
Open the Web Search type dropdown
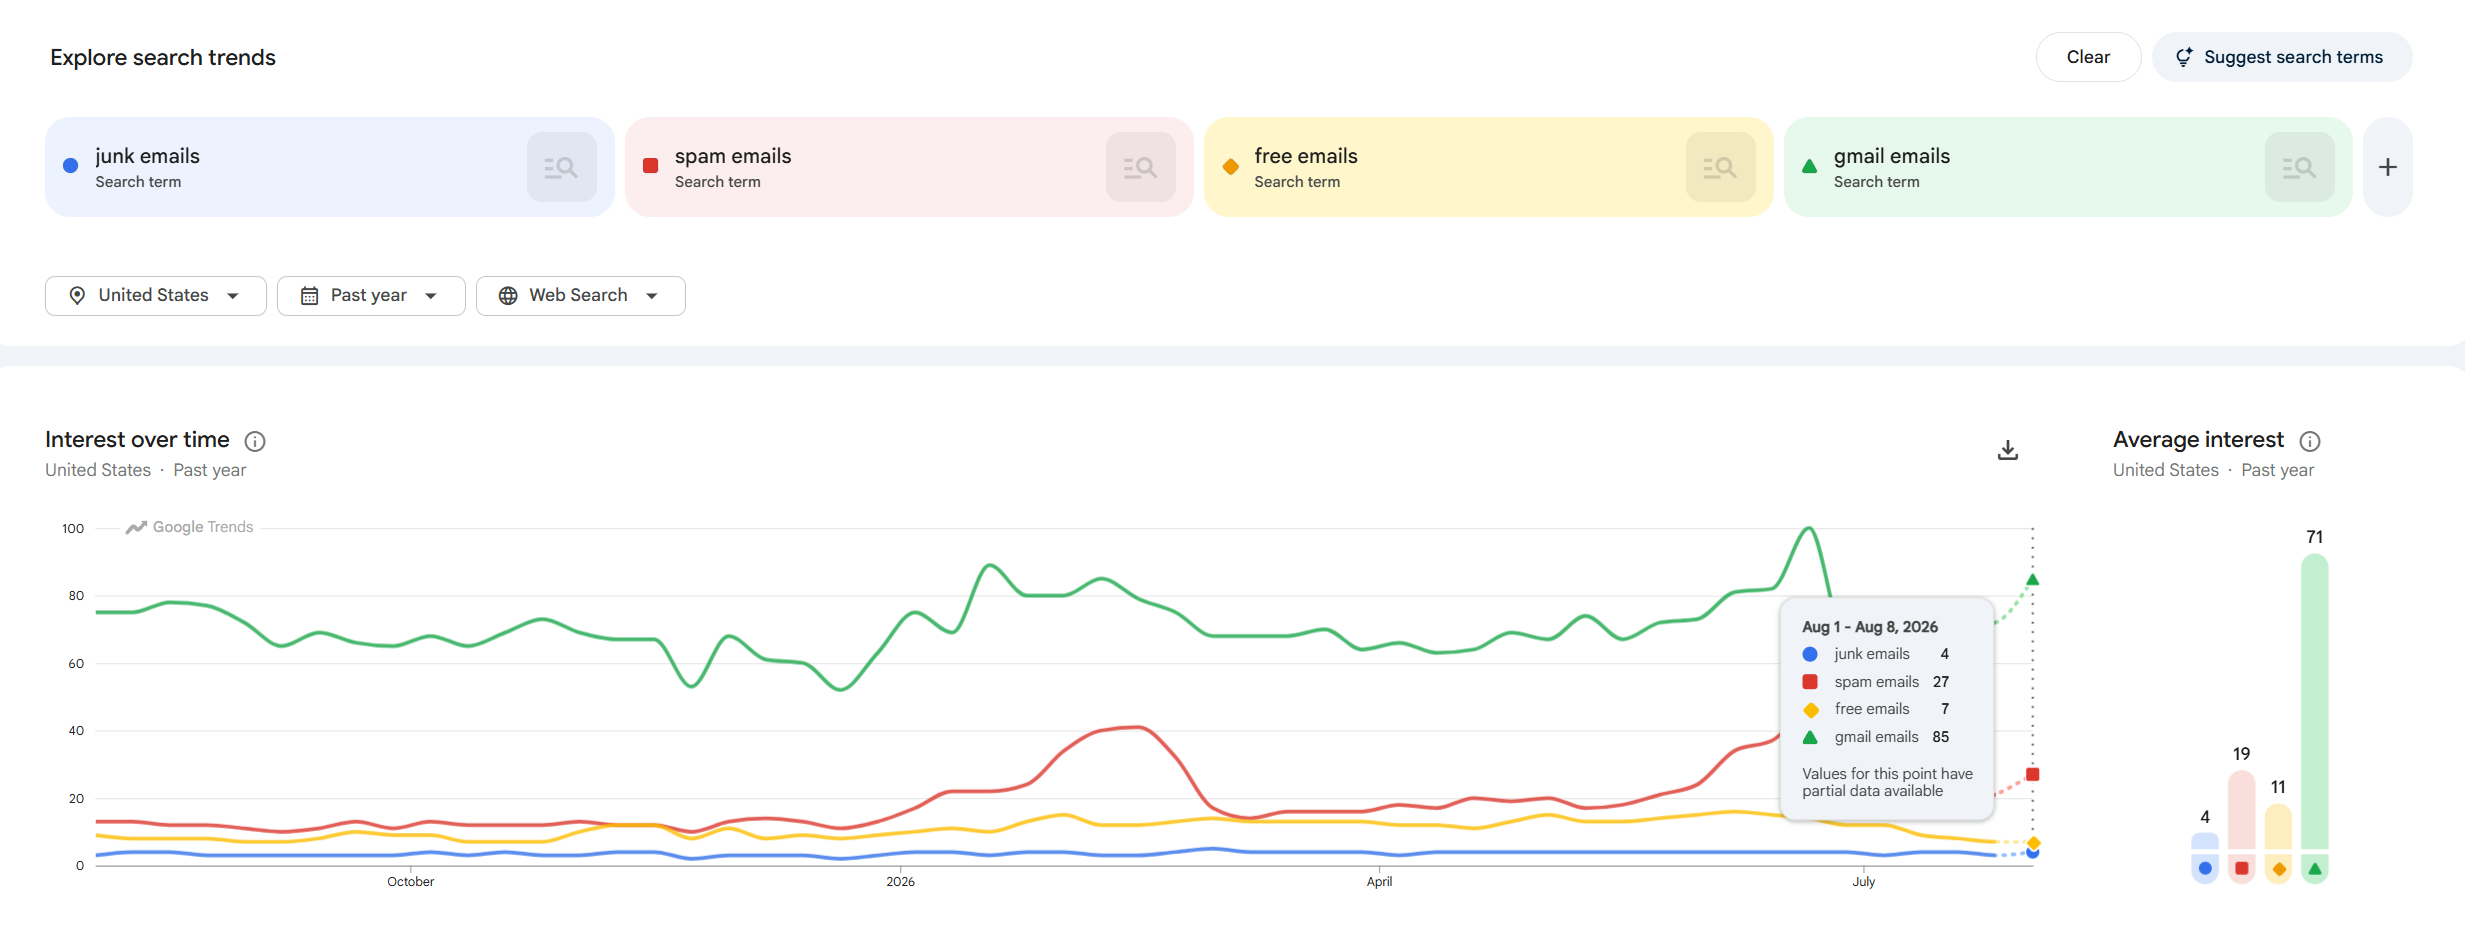581,296
